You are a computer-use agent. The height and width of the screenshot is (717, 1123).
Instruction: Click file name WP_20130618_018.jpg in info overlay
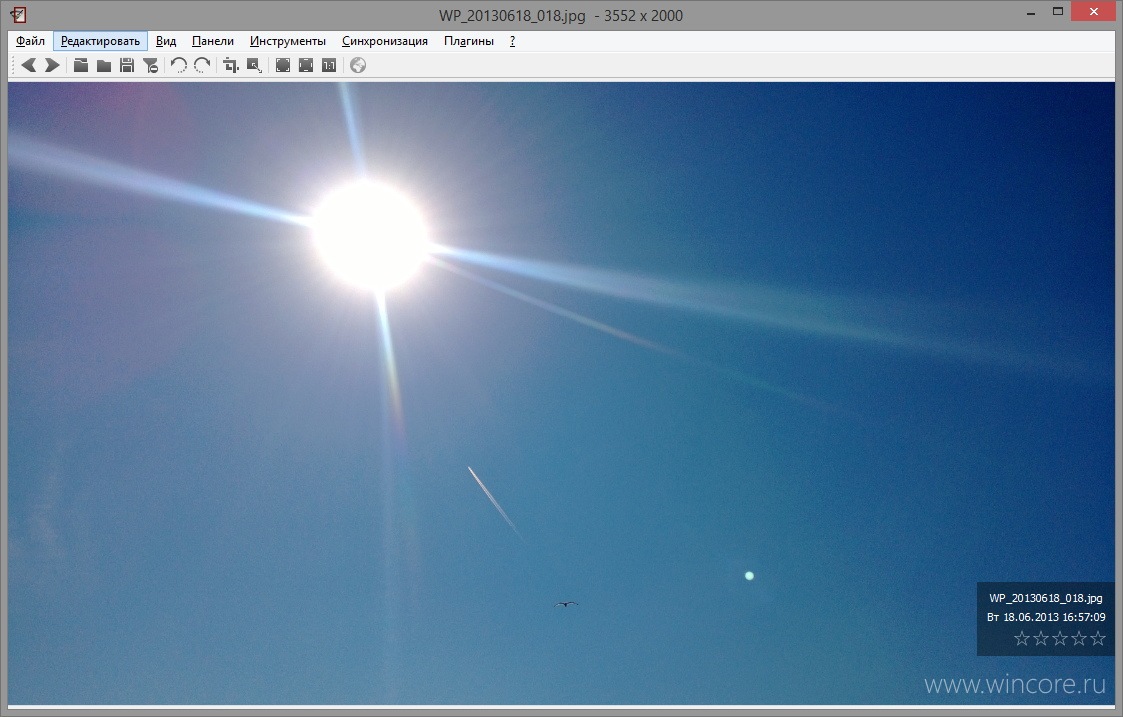[x=1046, y=598]
